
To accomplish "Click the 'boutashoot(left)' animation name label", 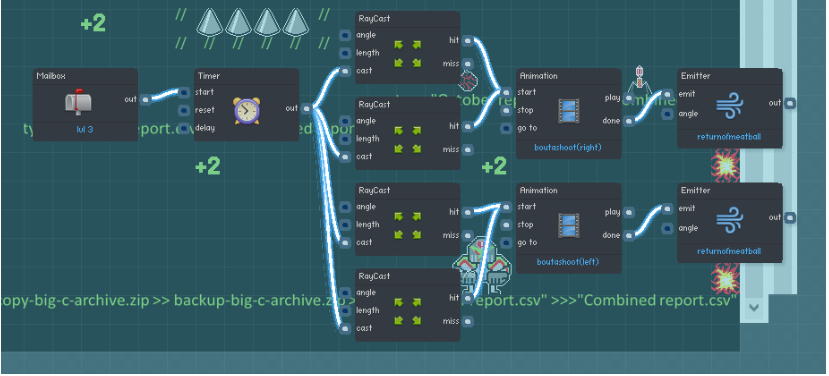I will coord(569,262).
